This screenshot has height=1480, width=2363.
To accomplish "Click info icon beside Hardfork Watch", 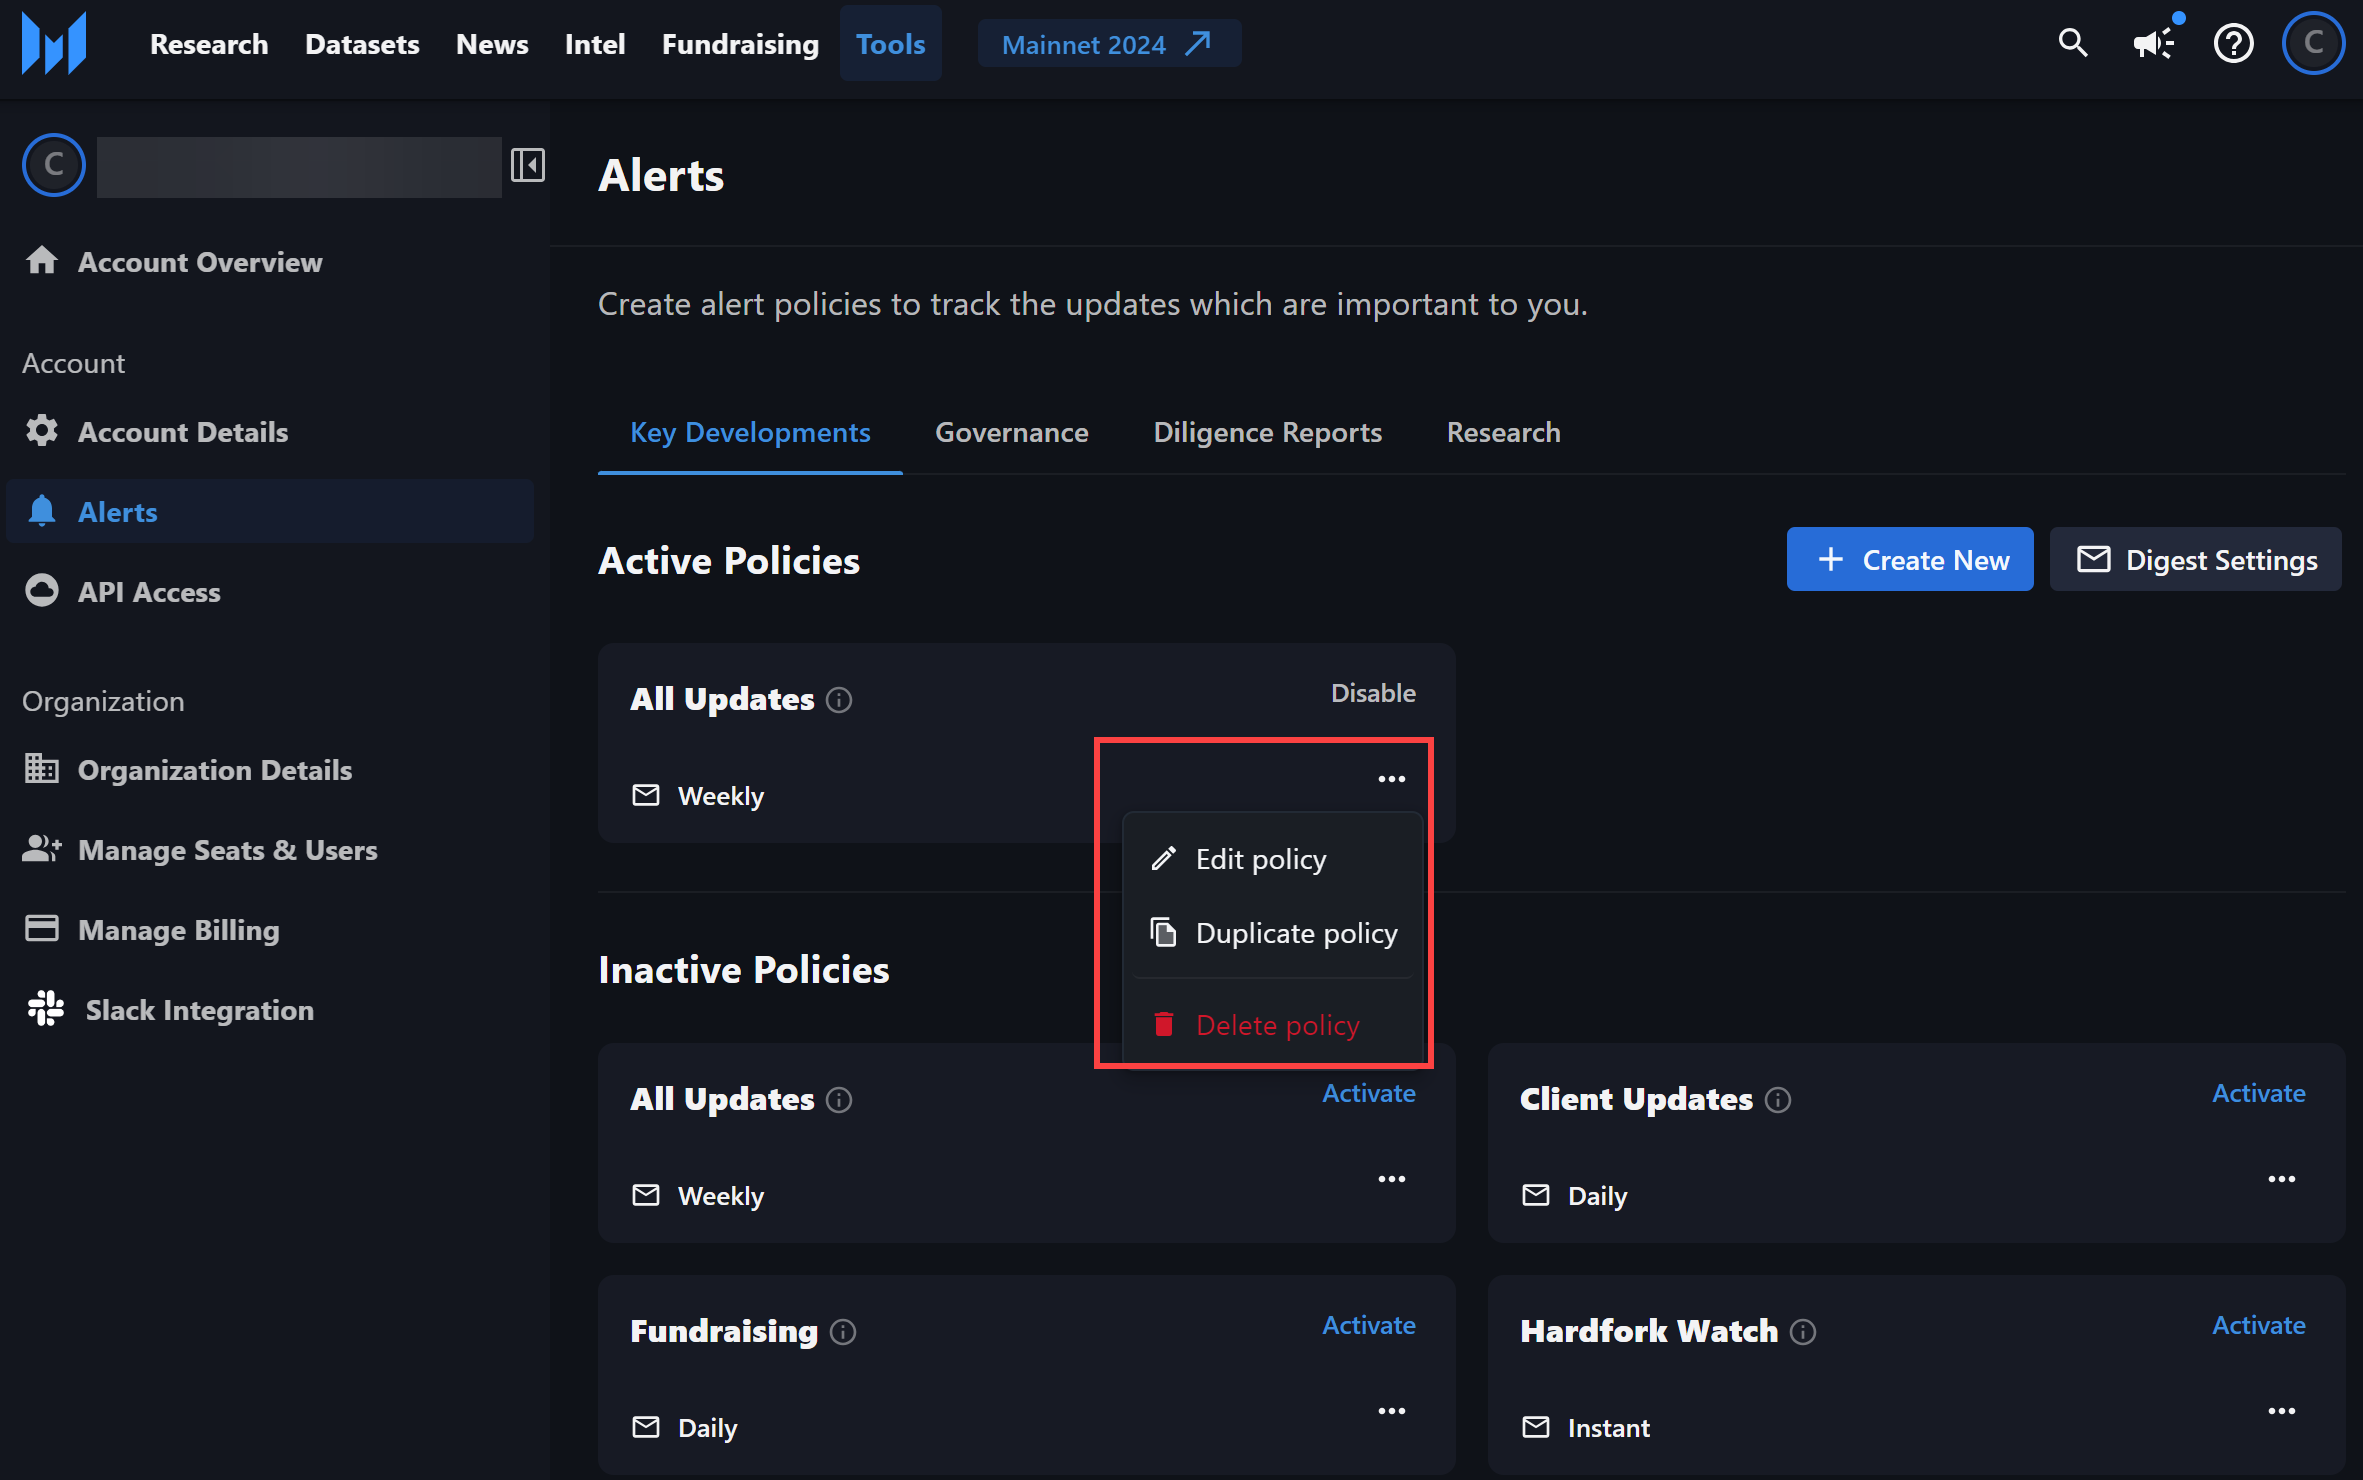I will pos(1803,1332).
